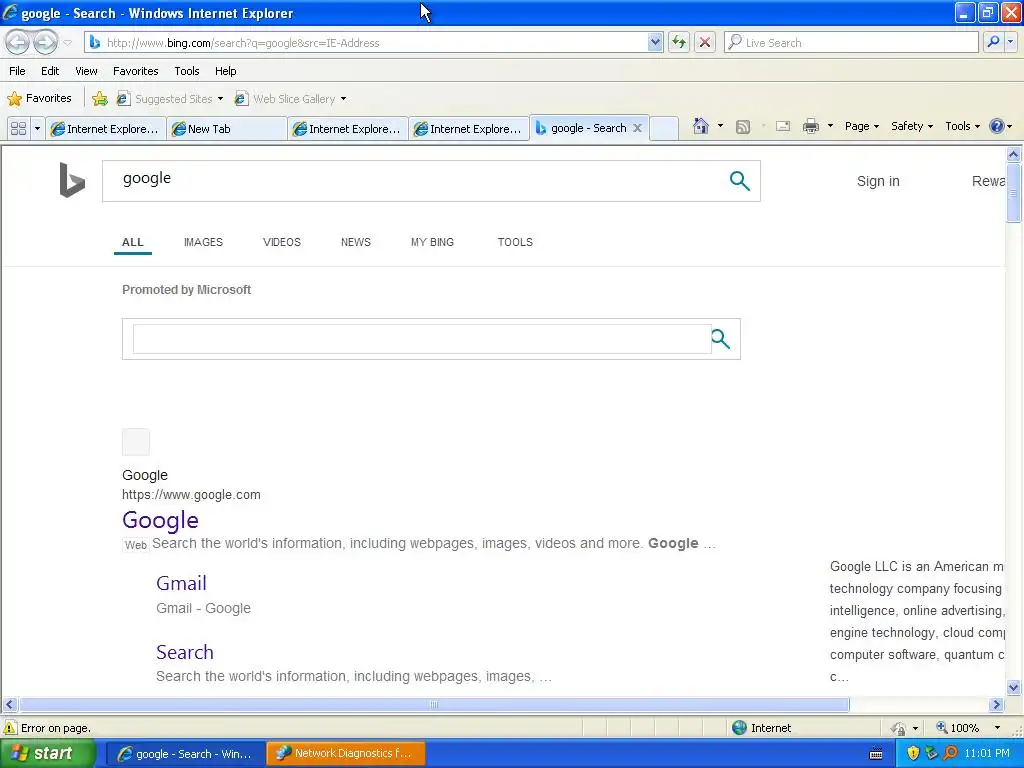Open the zoom level 100% dropdown
This screenshot has width=1024, height=768.
coord(997,728)
